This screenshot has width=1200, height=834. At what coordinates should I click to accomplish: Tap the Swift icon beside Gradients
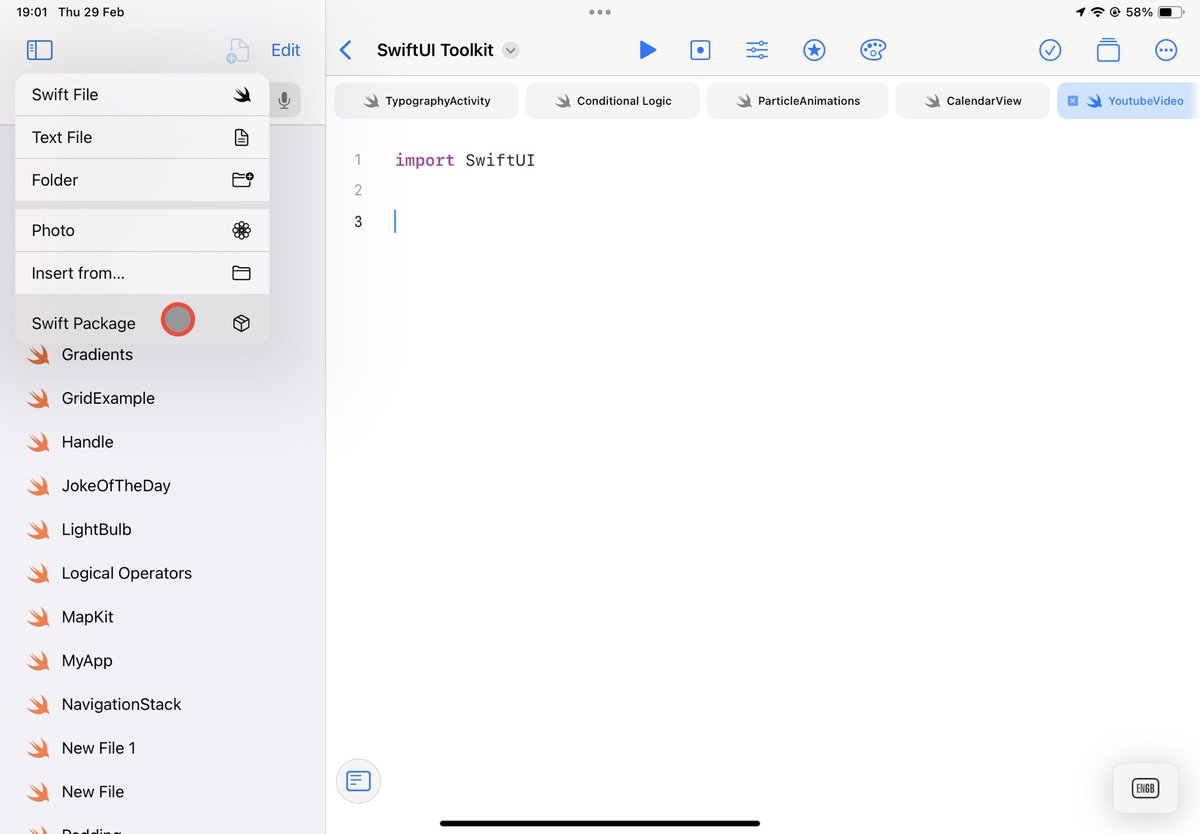38,355
